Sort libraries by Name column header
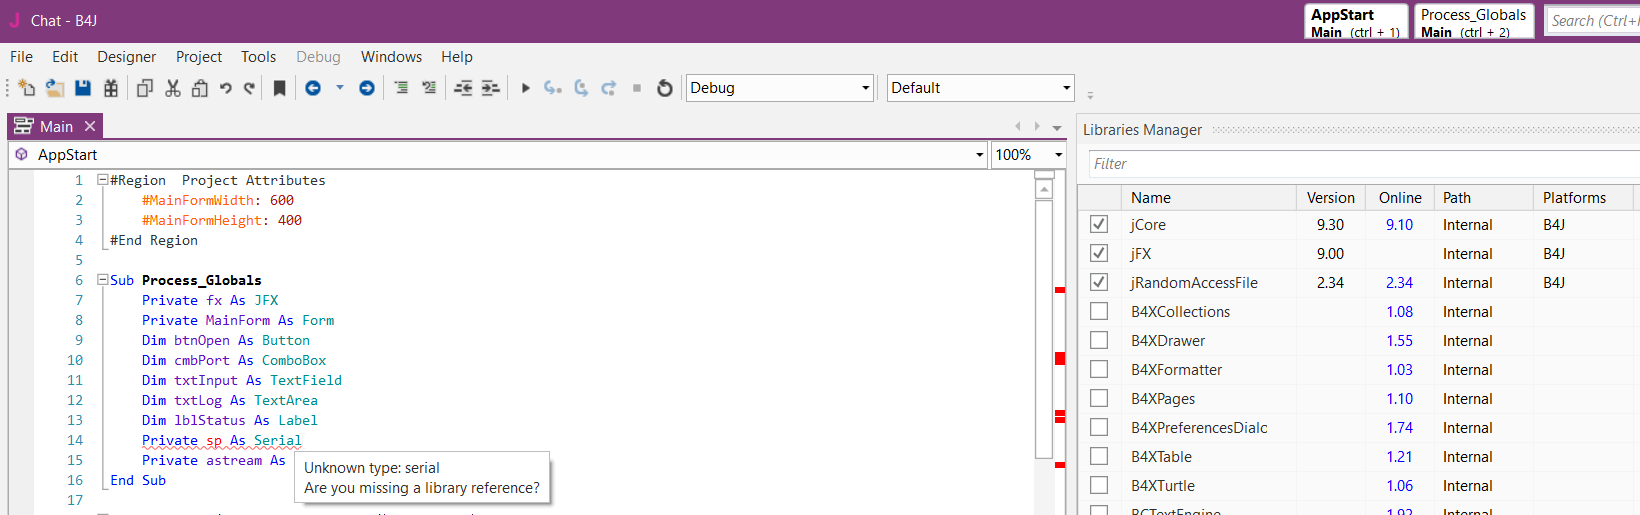 pyautogui.click(x=1208, y=198)
